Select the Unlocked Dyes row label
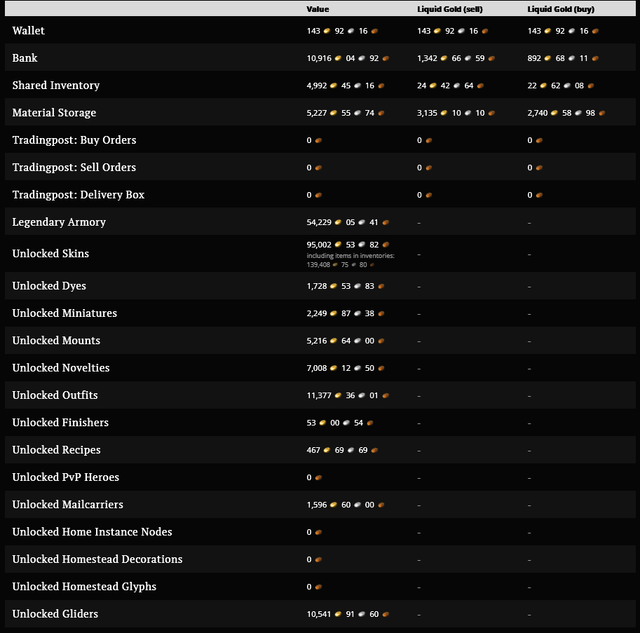This screenshot has height=633, width=640. (49, 286)
